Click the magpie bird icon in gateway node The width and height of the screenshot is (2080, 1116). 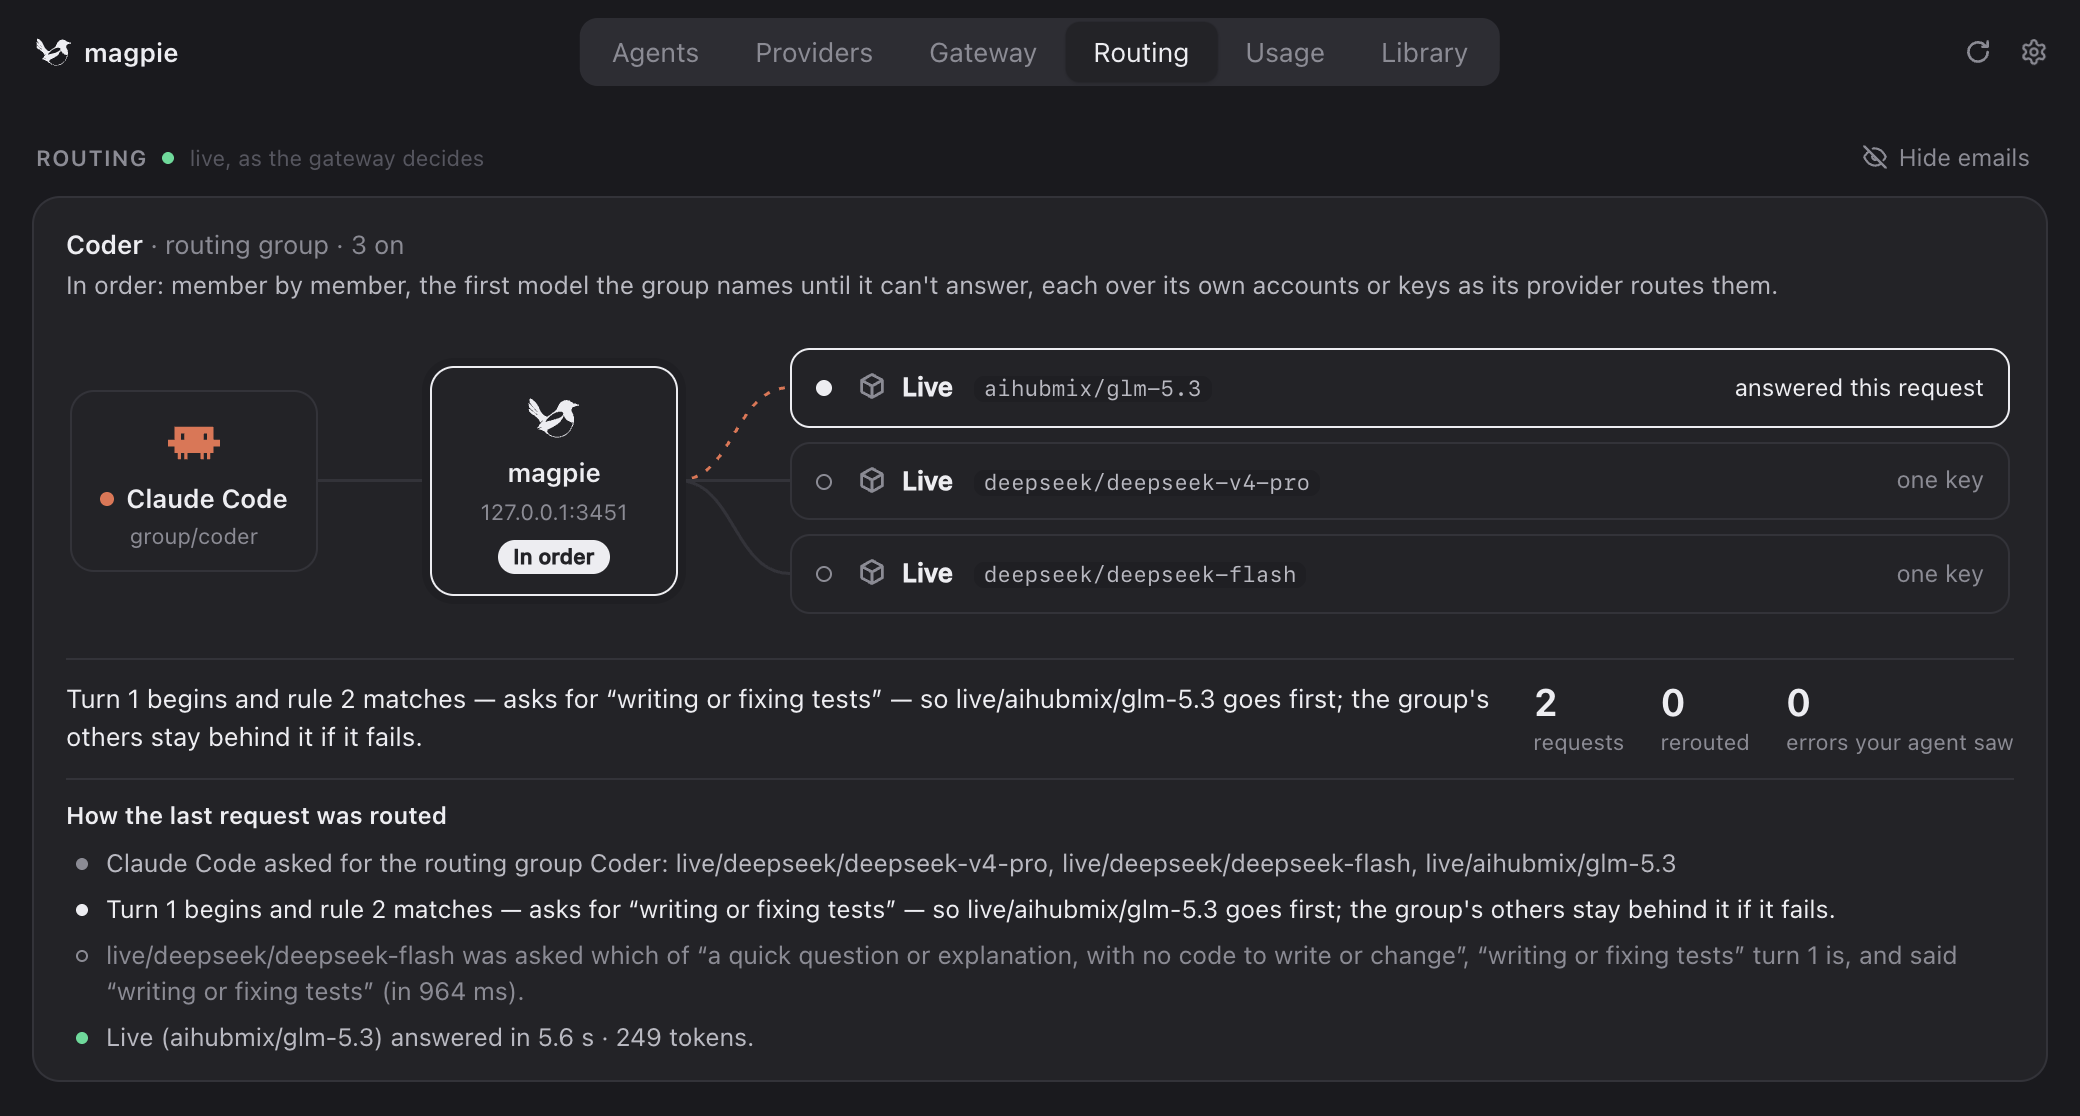coord(554,417)
